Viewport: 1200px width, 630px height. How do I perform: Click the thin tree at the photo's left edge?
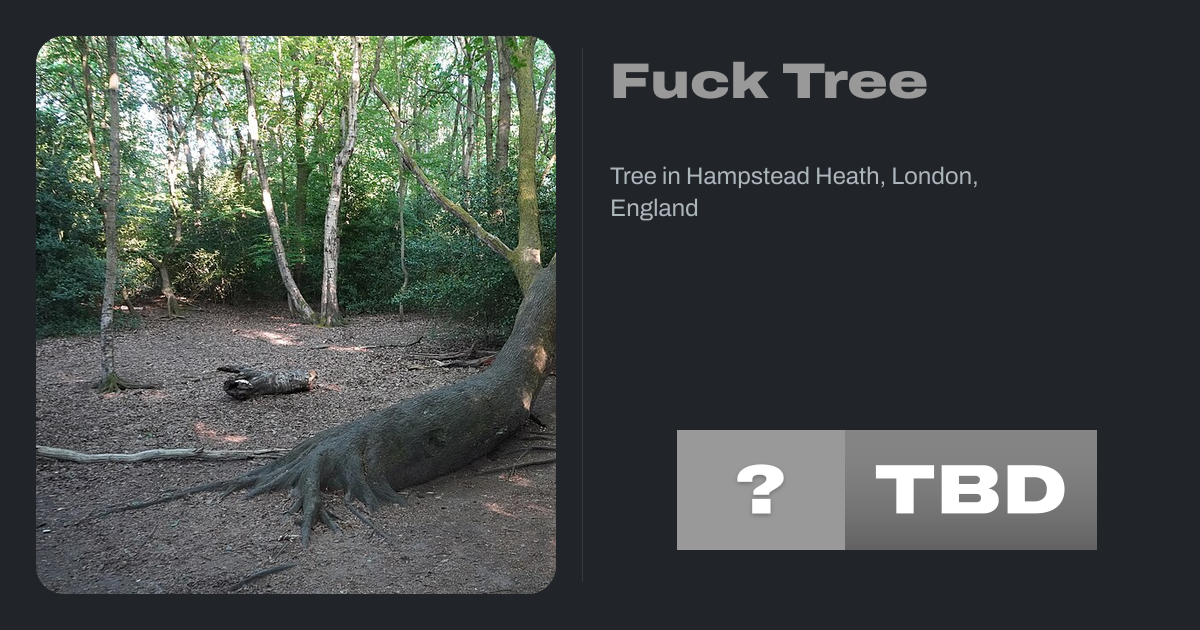(x=110, y=210)
